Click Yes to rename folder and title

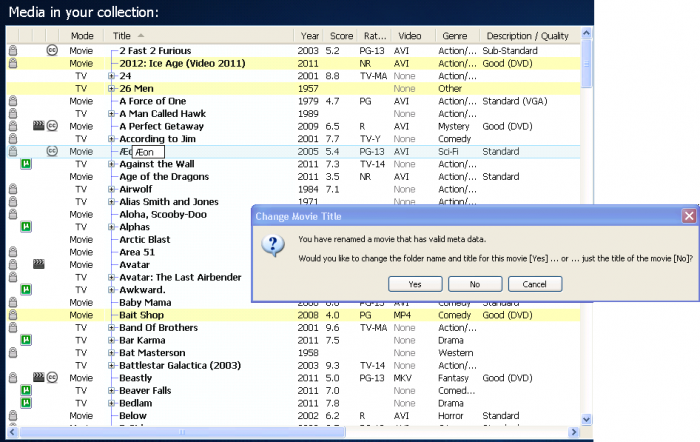(415, 284)
